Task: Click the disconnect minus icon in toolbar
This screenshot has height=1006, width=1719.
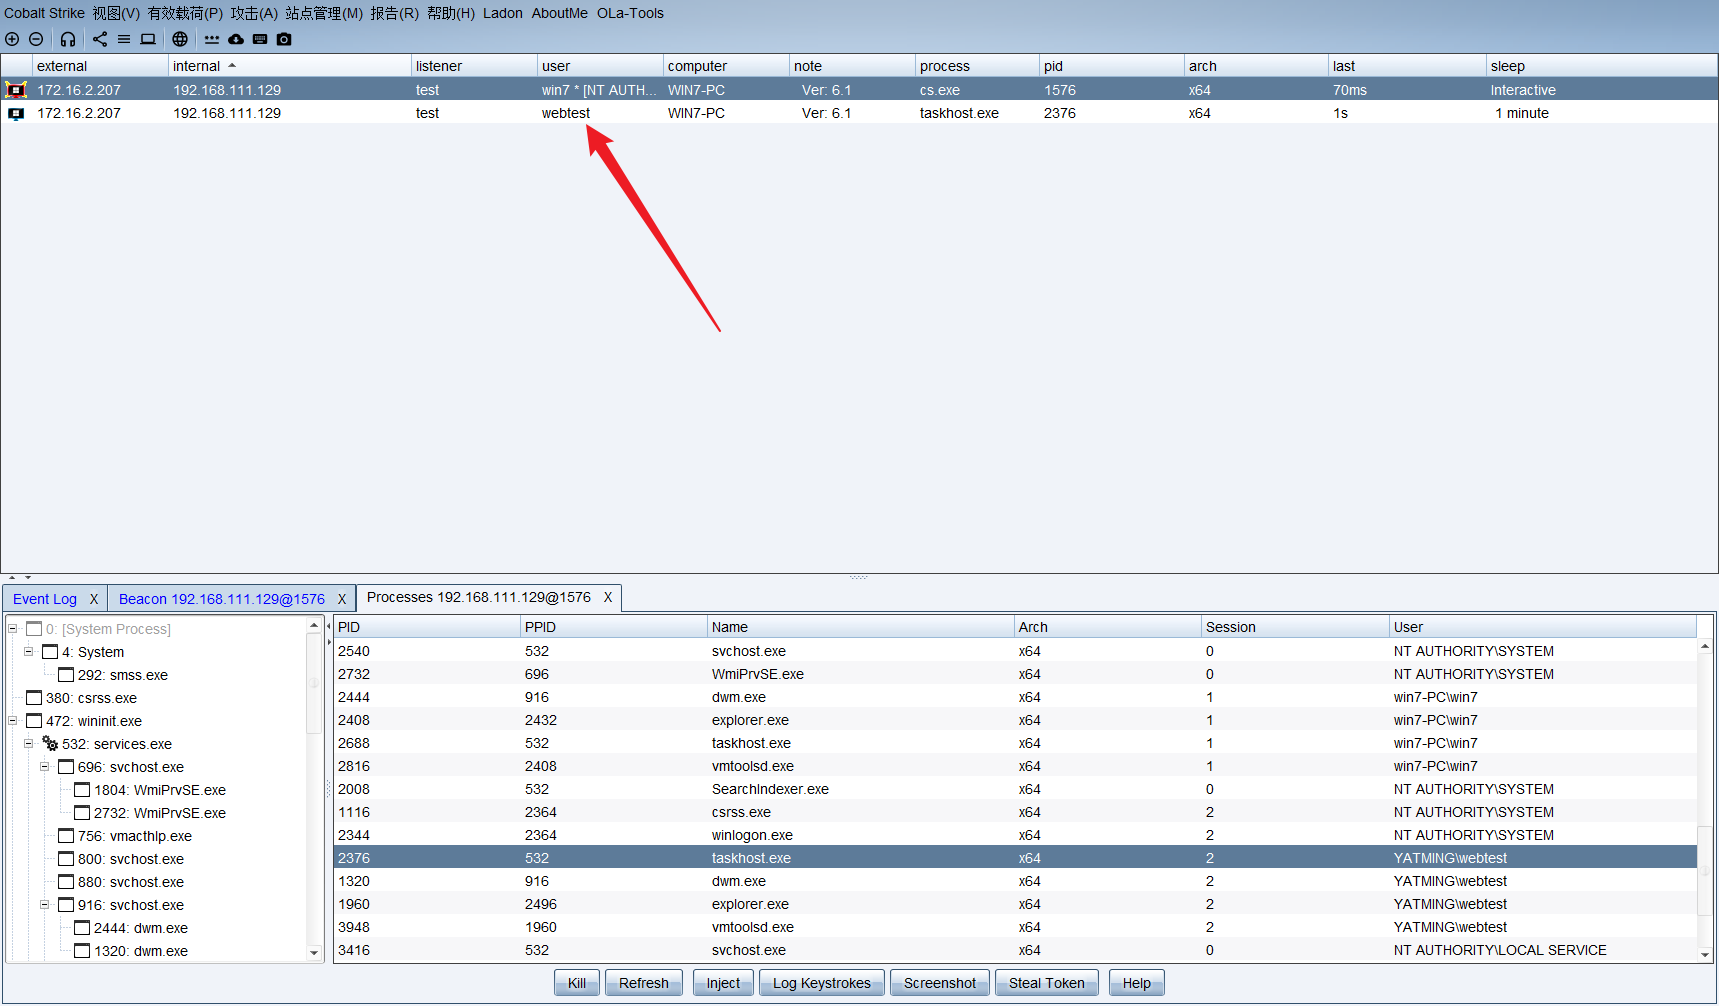Action: [x=36, y=39]
